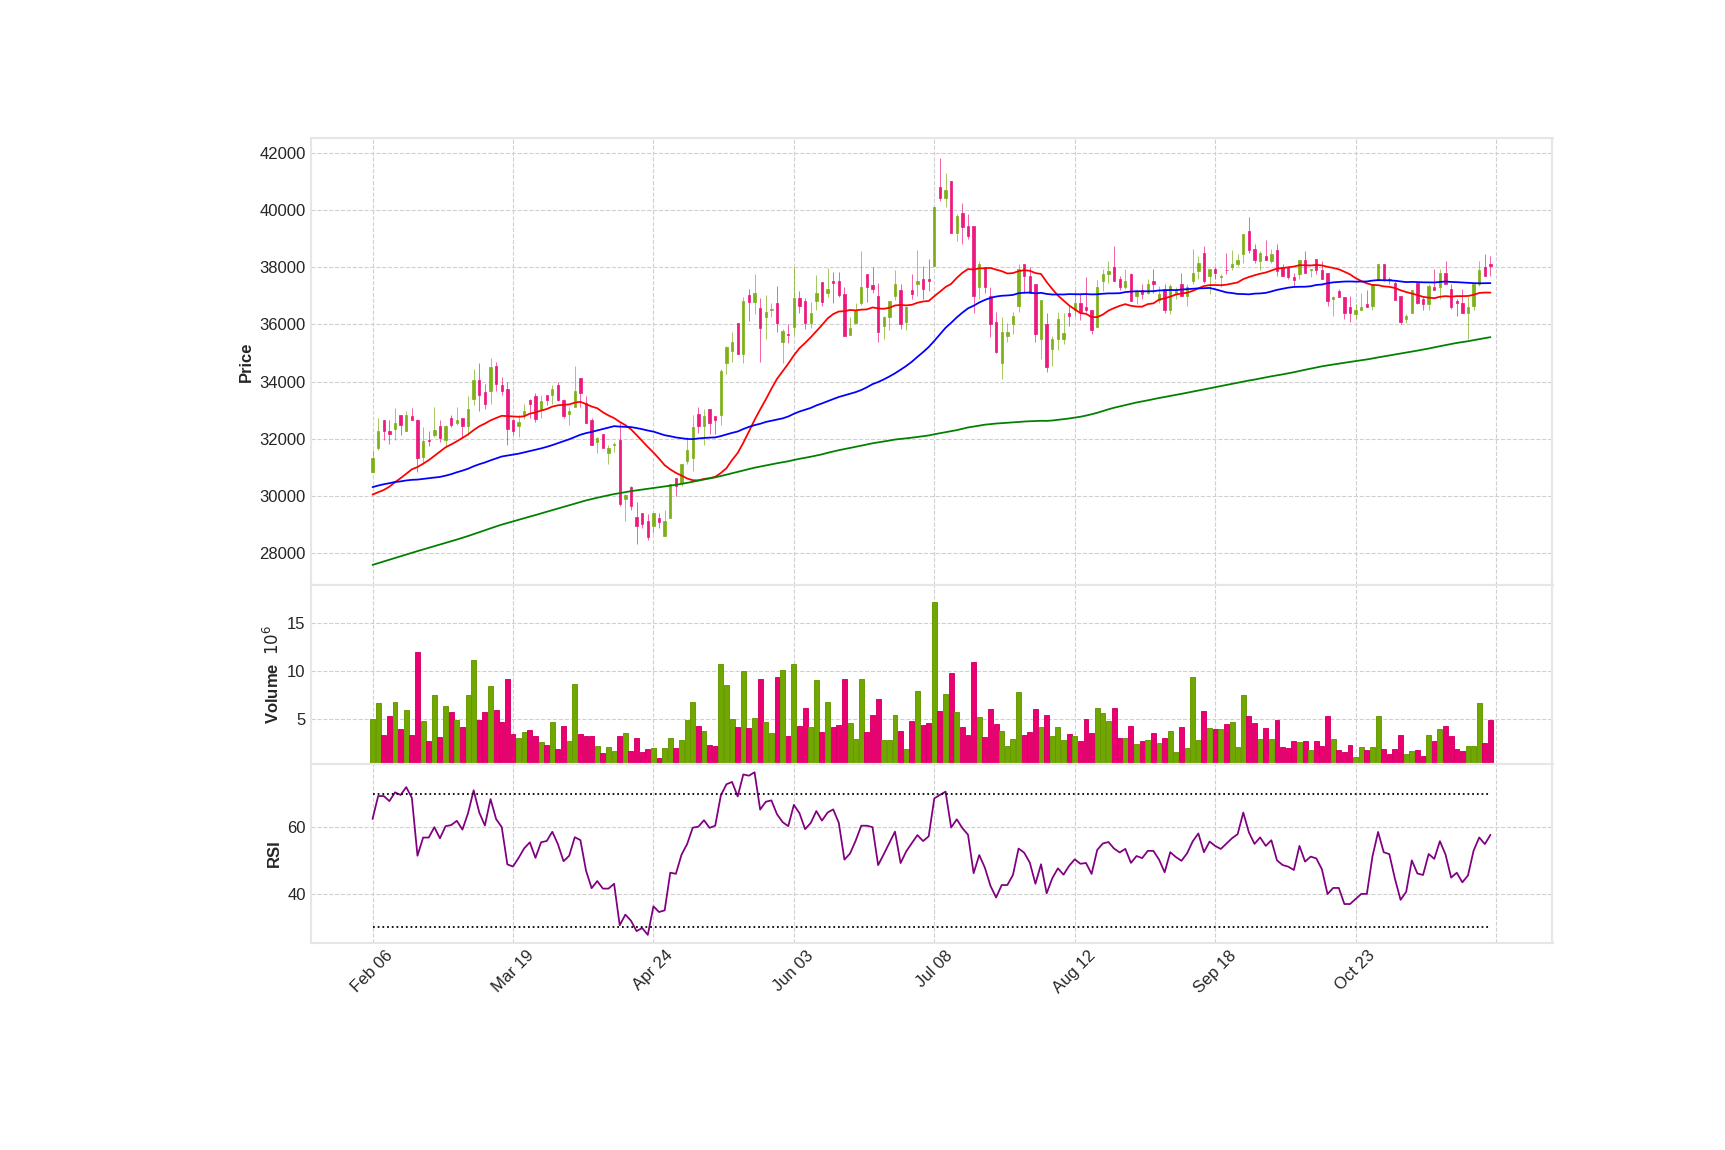1725x1150 pixels.
Task: Click the Price y-axis title
Action: tap(245, 364)
